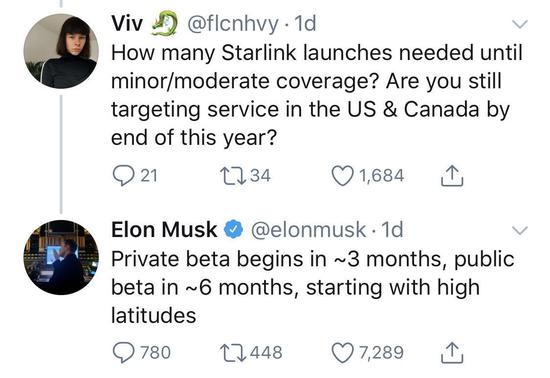This screenshot has height=378, width=550.
Task: Retweet Viv's tweet about Starlink launches
Action: 233,176
